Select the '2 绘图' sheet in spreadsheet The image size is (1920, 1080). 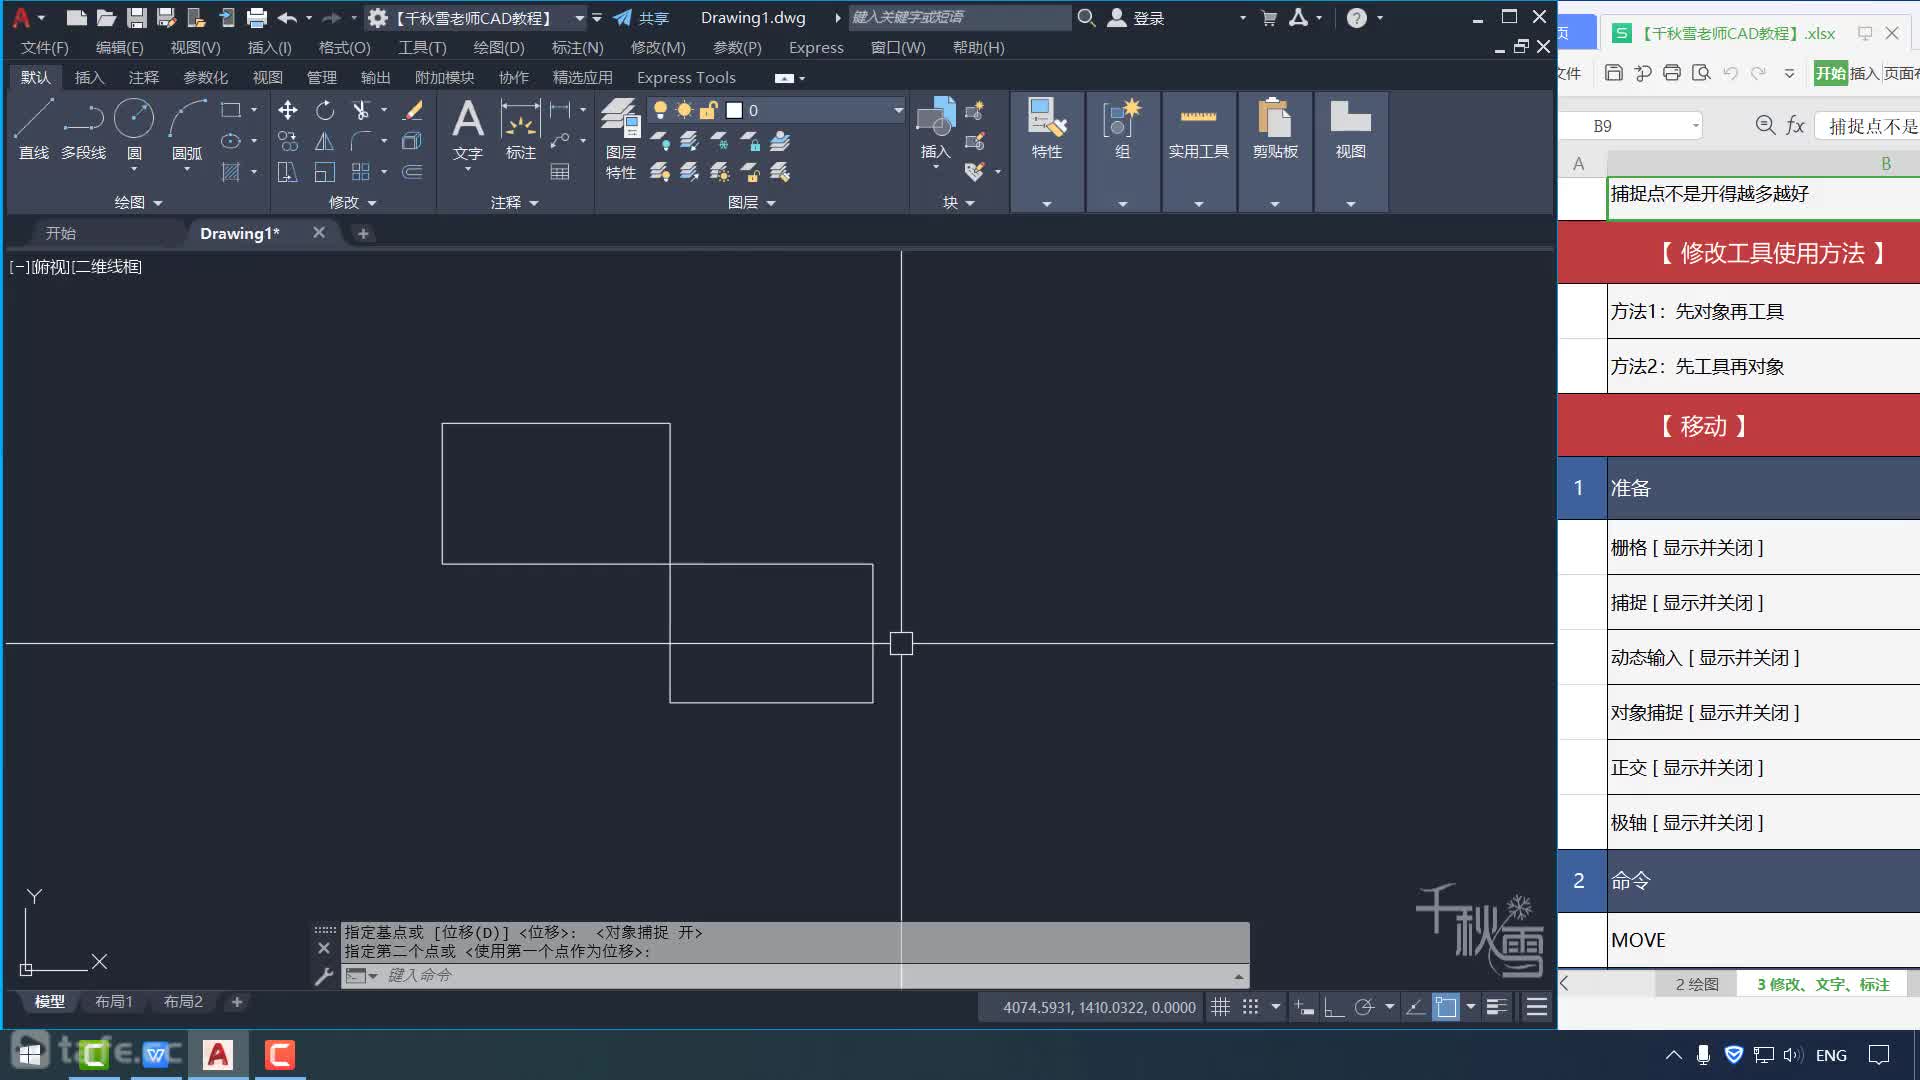pyautogui.click(x=1697, y=984)
